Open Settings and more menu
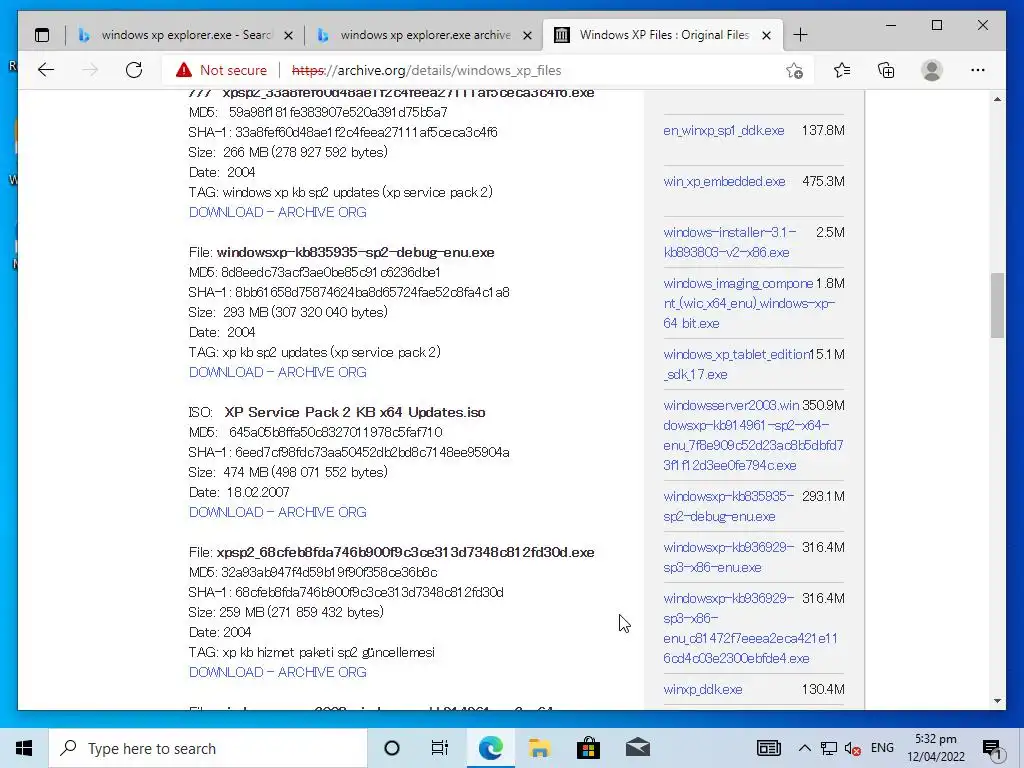This screenshot has width=1024, height=768. [978, 70]
